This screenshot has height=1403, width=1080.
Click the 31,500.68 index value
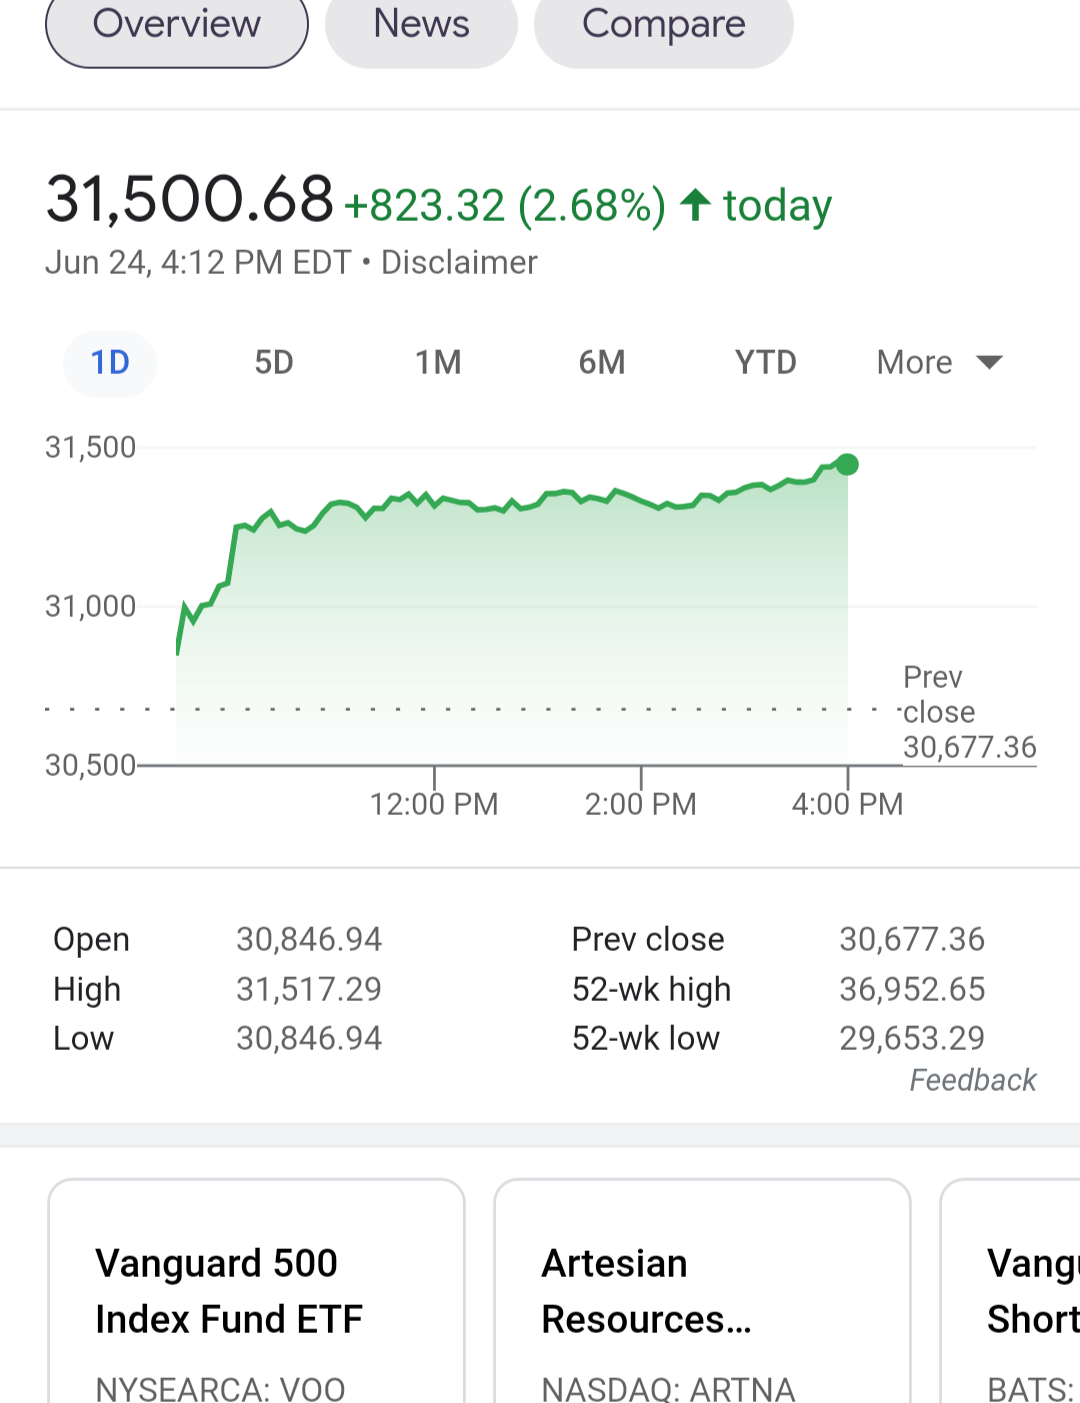[x=190, y=199]
